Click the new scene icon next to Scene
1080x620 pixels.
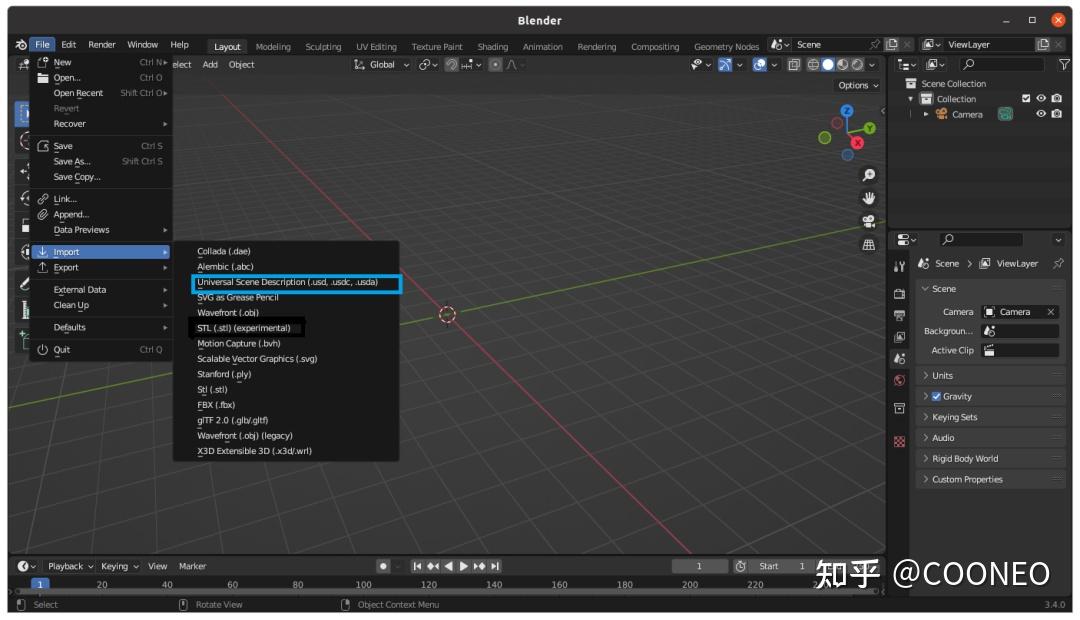(x=892, y=44)
